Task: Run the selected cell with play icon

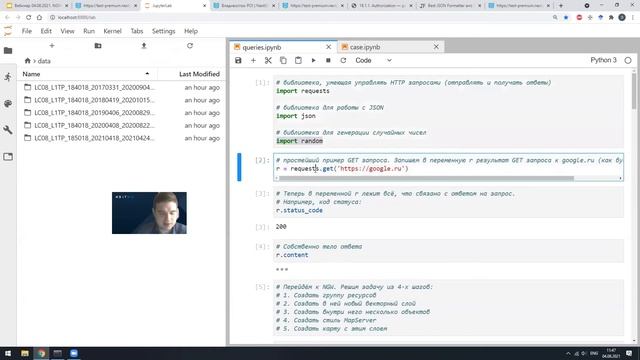Action: [313, 60]
